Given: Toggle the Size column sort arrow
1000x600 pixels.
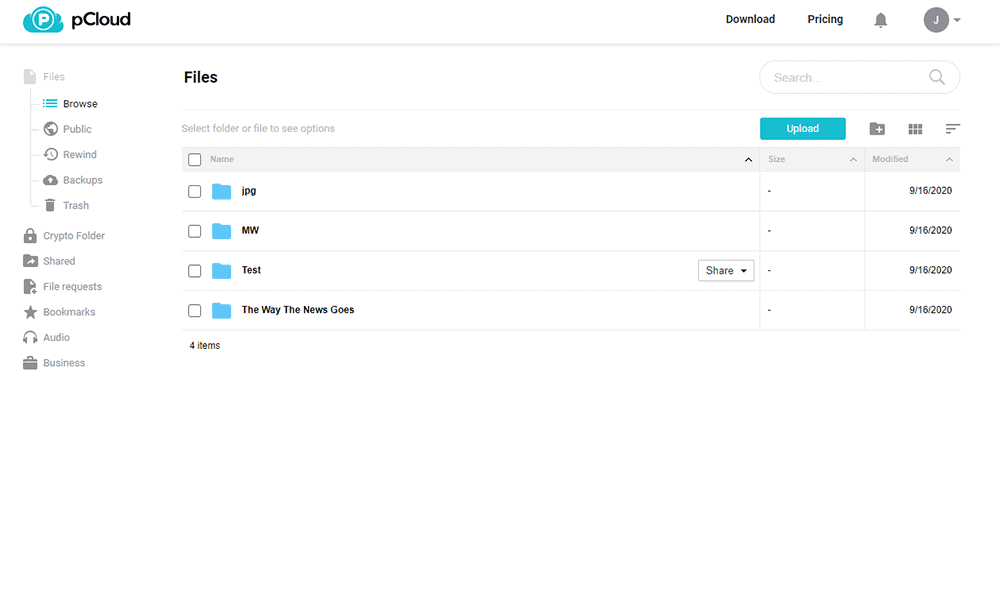Looking at the screenshot, I should (853, 159).
